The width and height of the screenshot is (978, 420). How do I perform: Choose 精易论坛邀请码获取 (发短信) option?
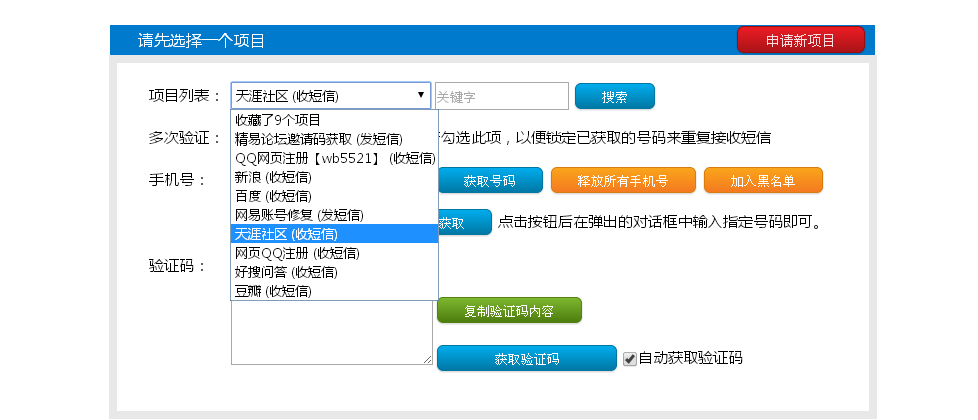[x=334, y=139]
